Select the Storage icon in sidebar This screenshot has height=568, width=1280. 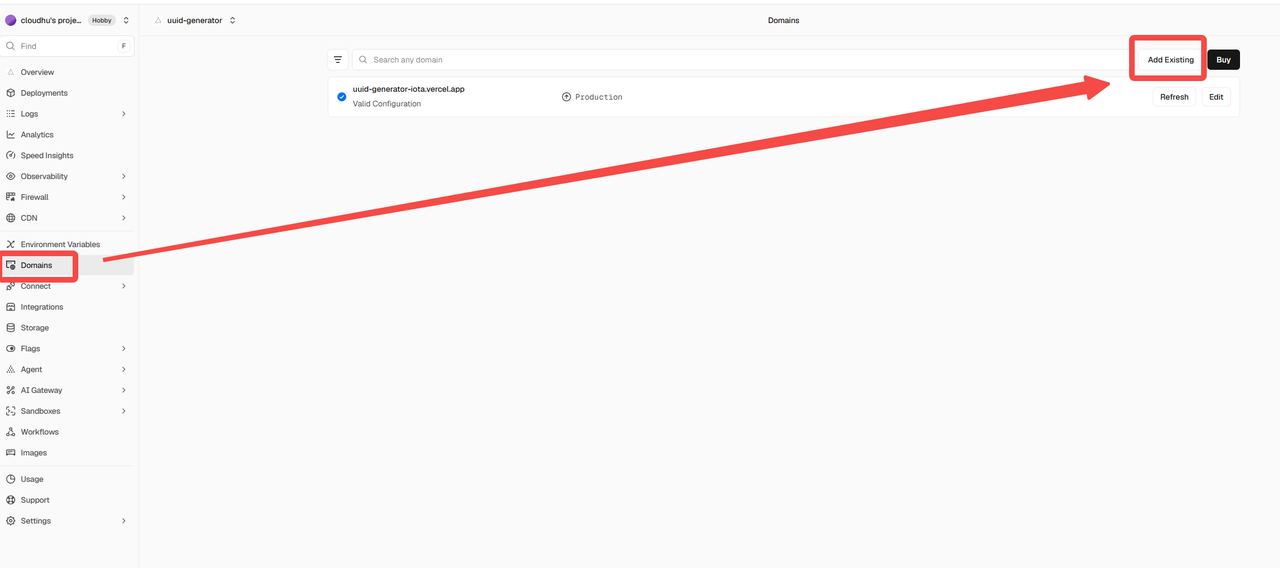click(11, 328)
